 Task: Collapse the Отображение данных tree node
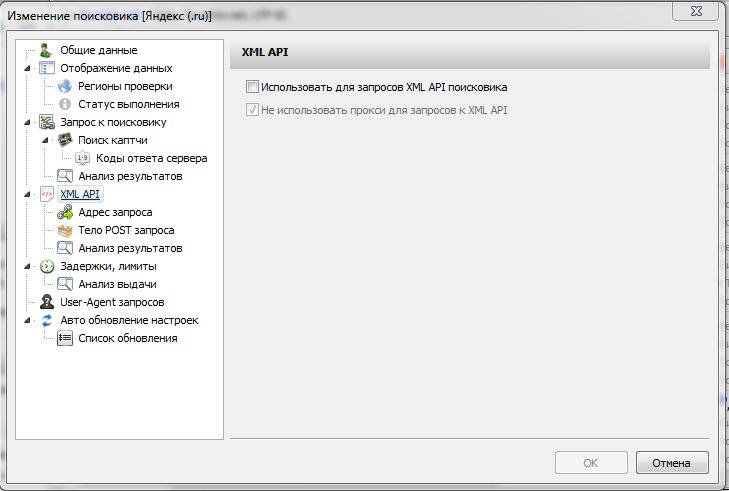tap(27, 68)
